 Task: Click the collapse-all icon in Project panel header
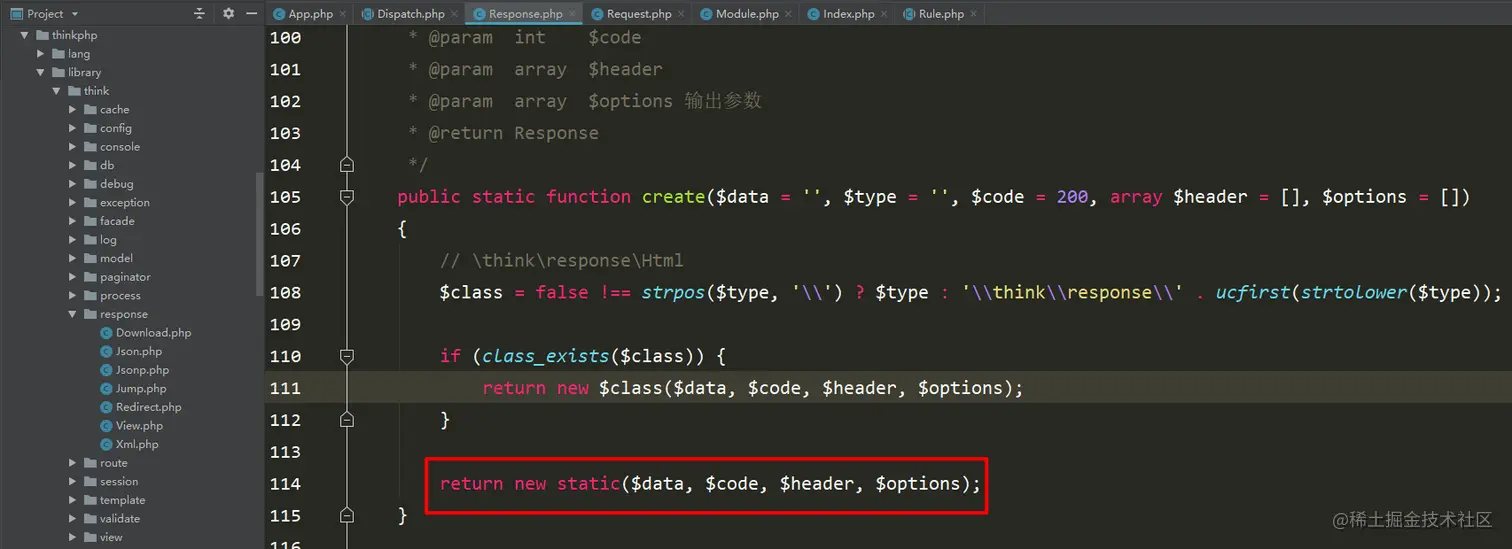coord(199,13)
